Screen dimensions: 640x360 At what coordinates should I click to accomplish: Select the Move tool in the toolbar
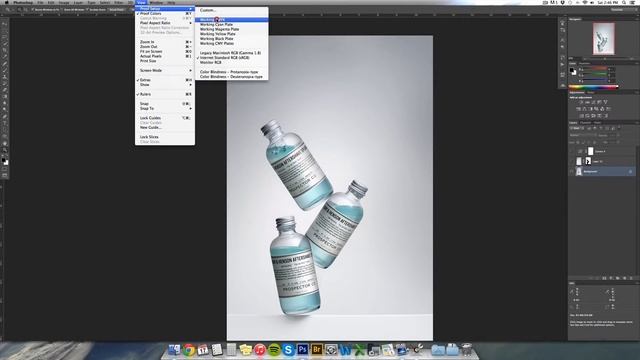tap(4, 24)
